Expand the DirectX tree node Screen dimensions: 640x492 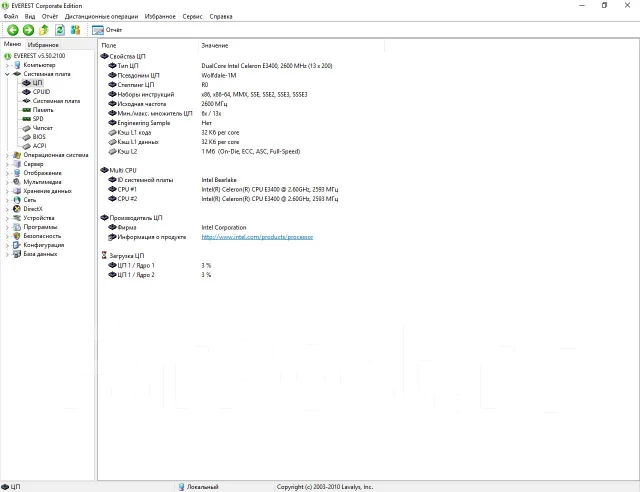[x=7, y=209]
